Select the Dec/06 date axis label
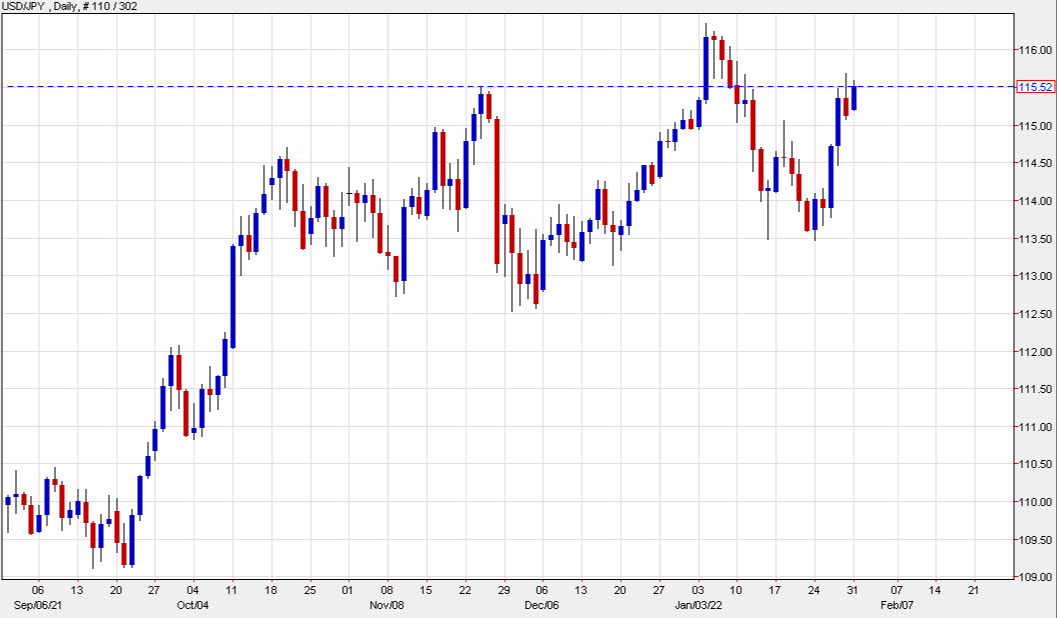Screen dimensions: 1057x618 click(540, 605)
